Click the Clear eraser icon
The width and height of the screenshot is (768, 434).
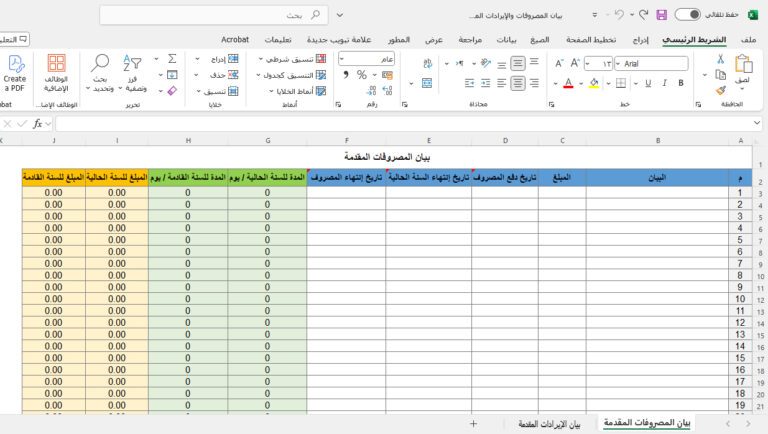(x=172, y=91)
